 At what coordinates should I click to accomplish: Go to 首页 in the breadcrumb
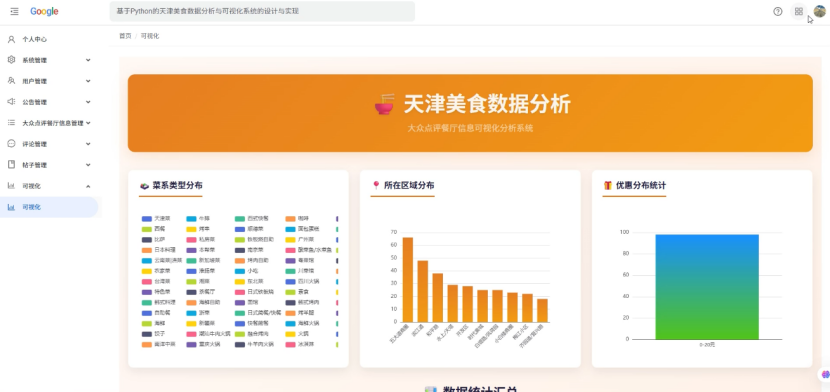pyautogui.click(x=125, y=36)
